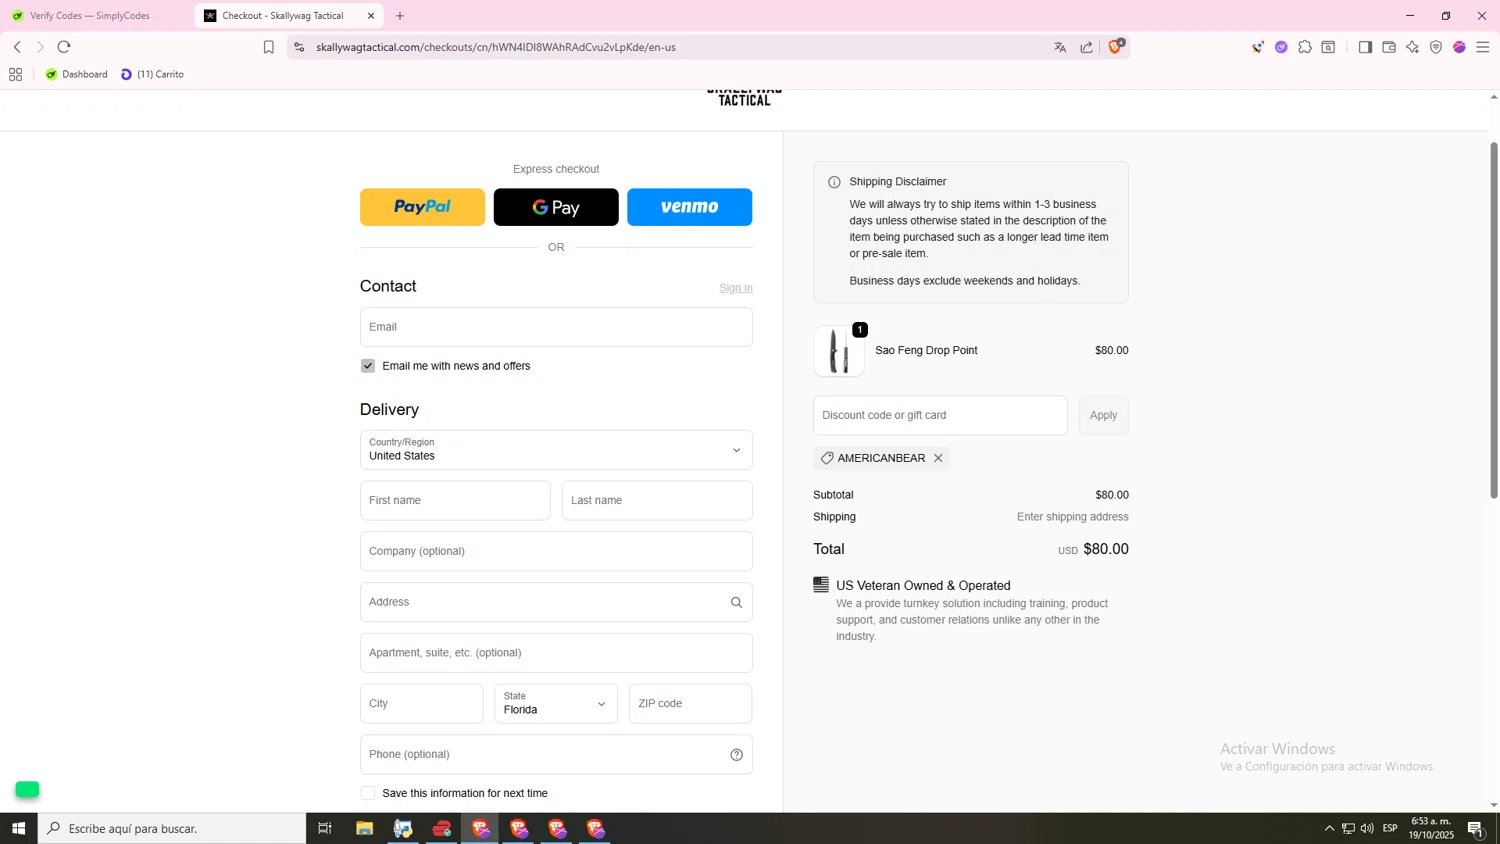Pay with the Venmo express button
Viewport: 1500px width, 844px height.
click(x=690, y=207)
